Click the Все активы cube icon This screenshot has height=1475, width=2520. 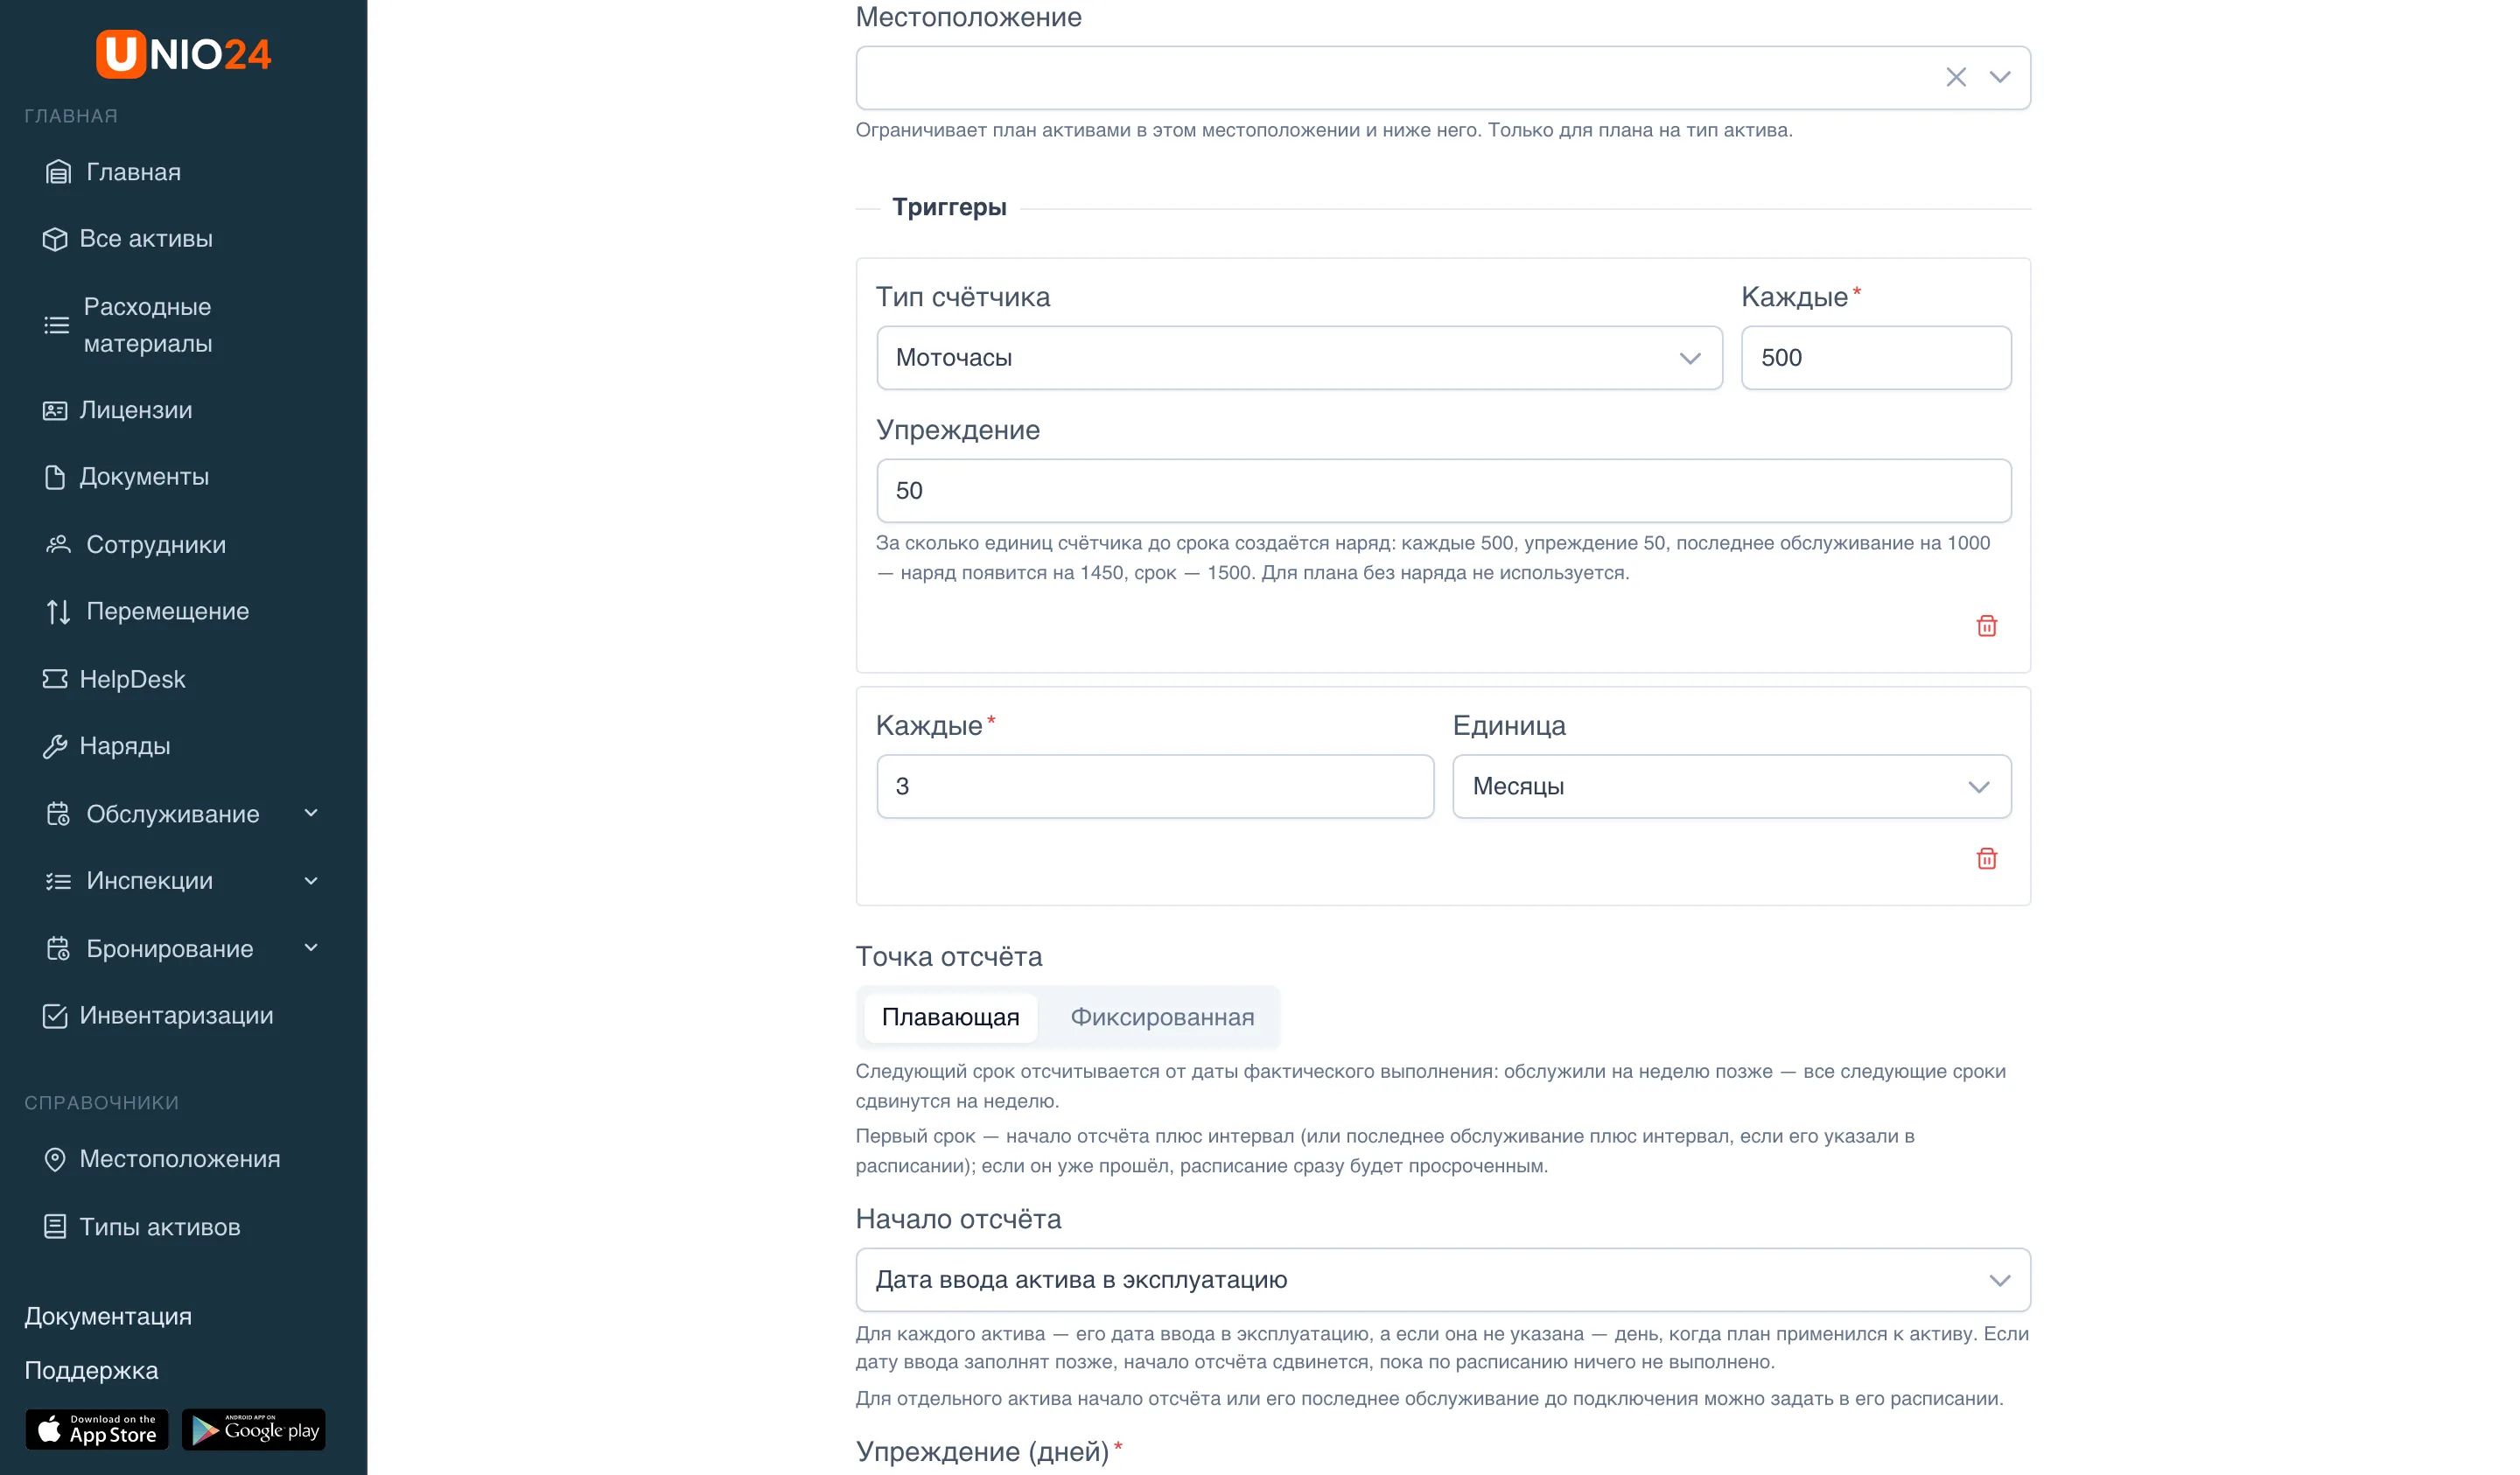pos(55,239)
